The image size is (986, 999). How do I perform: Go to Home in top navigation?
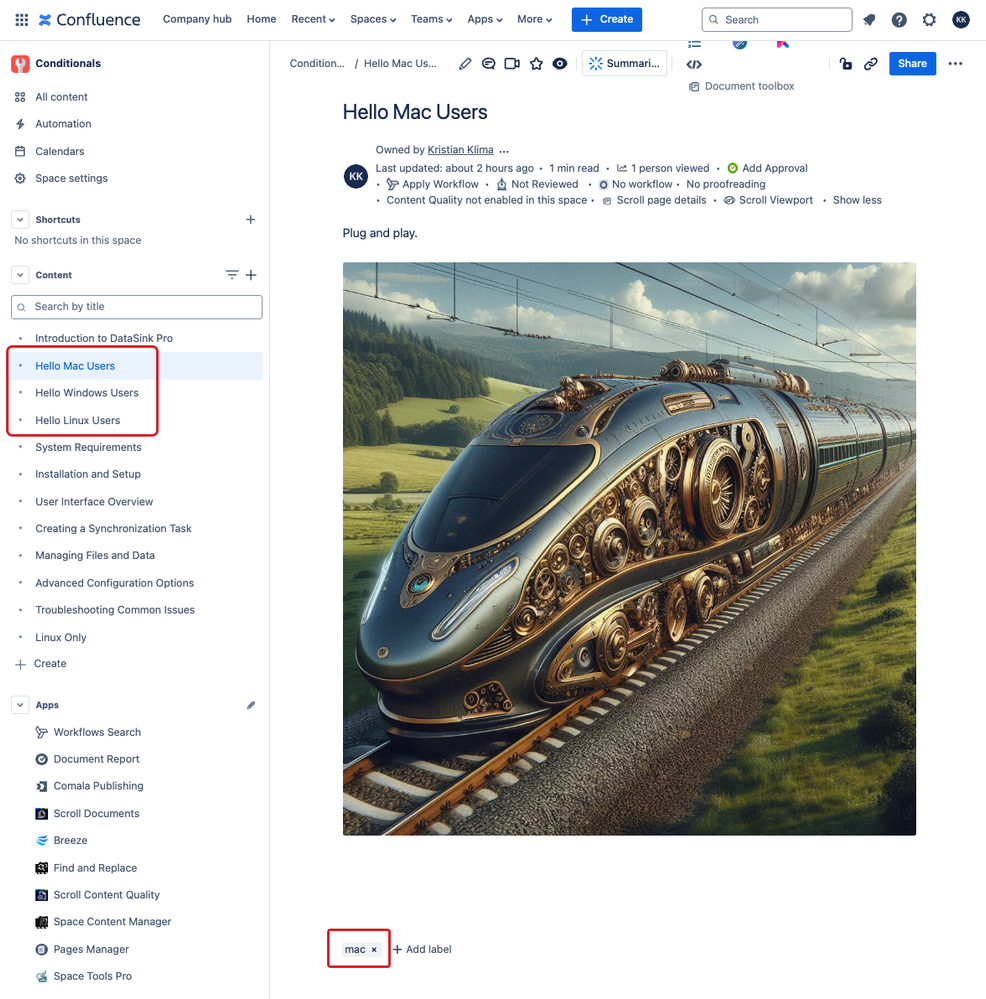(261, 19)
